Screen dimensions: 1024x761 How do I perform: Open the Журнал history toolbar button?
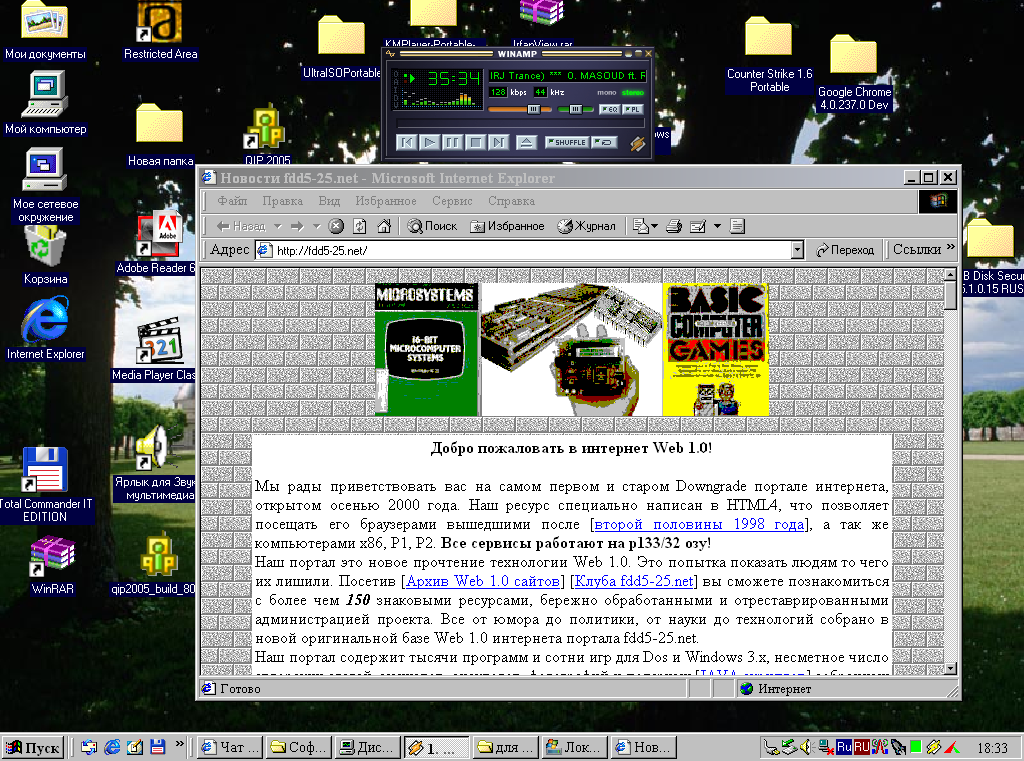click(586, 226)
